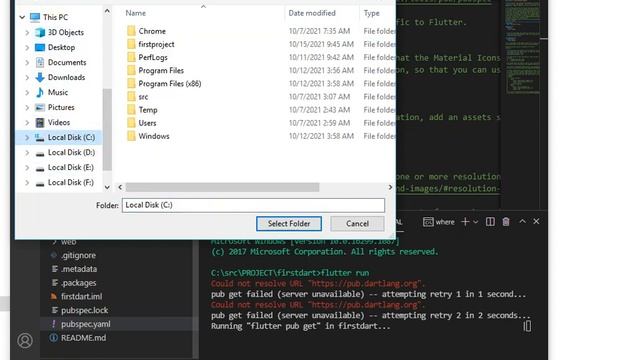Expand the Desktop tree node
Screen dimensions: 640x360
click(x=27, y=47)
